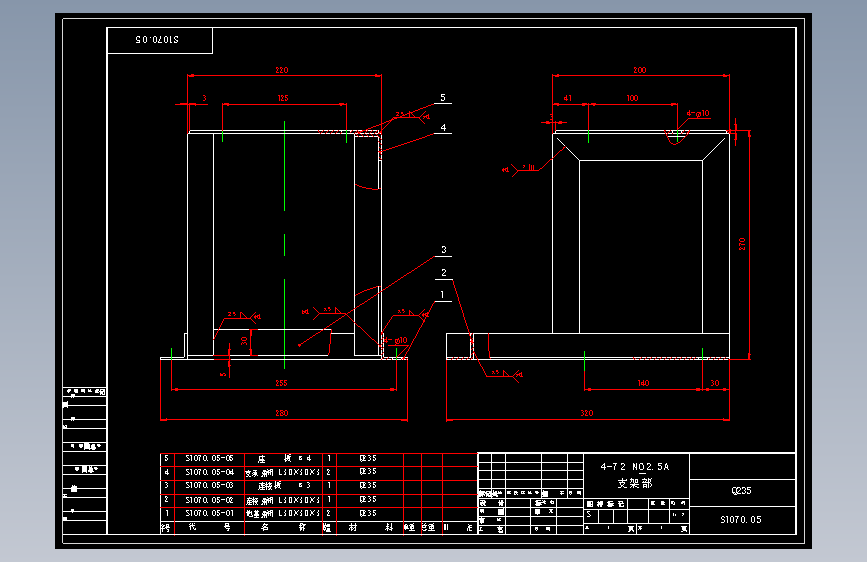Click the 280 overall base dimension
Image resolution: width=867 pixels, height=562 pixels.
pos(282,413)
